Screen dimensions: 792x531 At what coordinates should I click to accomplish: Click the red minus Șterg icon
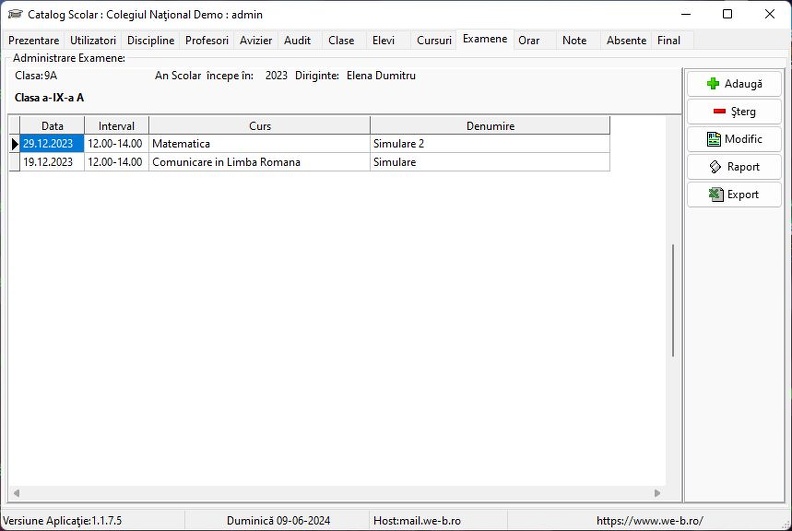[x=719, y=111]
